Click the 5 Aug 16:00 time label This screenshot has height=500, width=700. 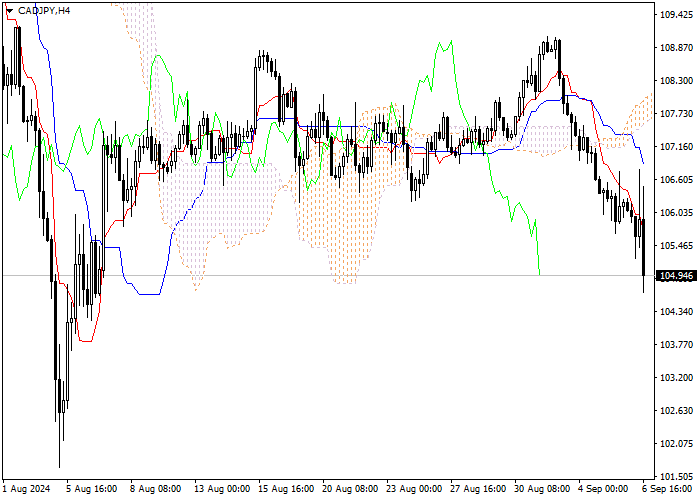[92, 489]
